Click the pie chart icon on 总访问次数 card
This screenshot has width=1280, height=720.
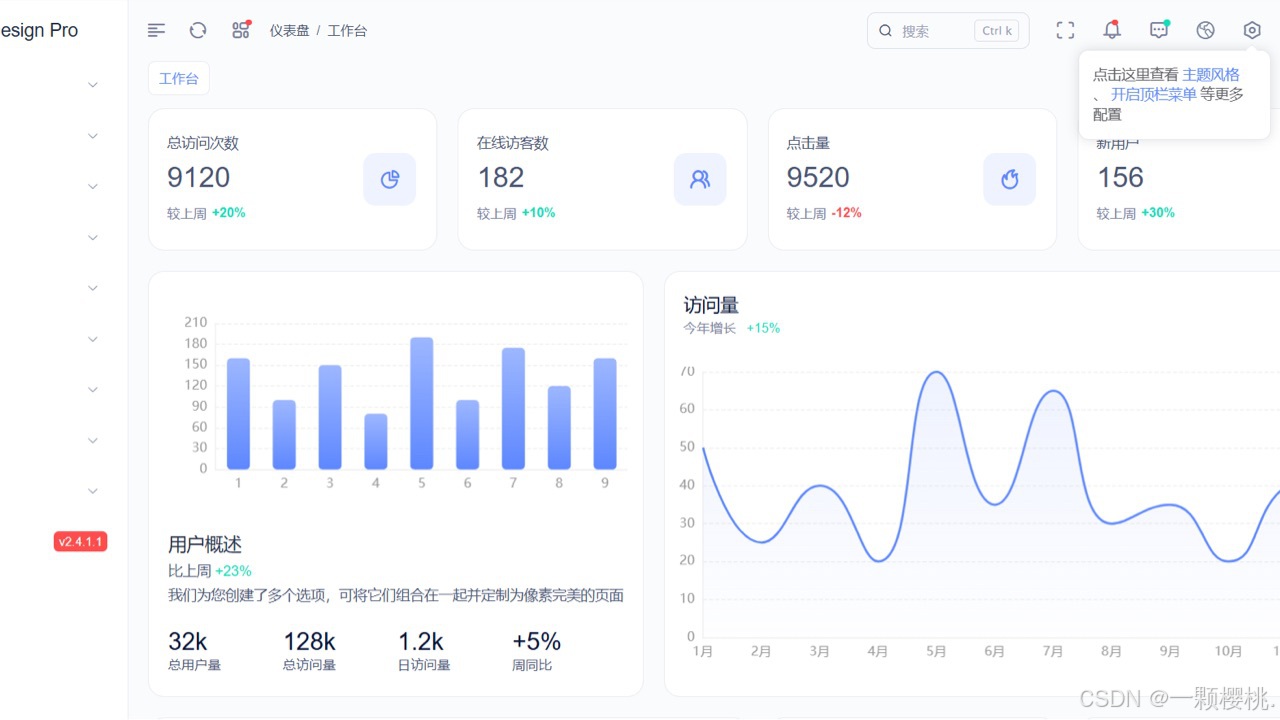point(389,179)
